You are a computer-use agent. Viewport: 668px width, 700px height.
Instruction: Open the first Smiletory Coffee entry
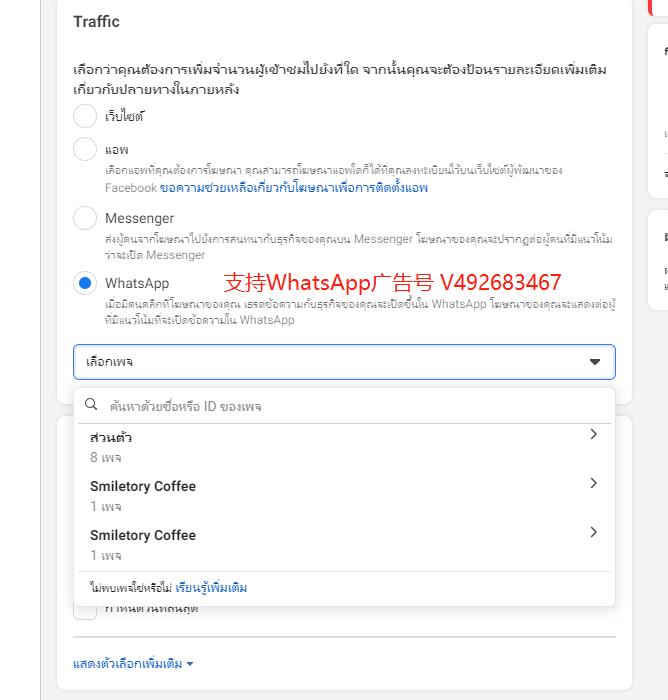click(x=344, y=496)
